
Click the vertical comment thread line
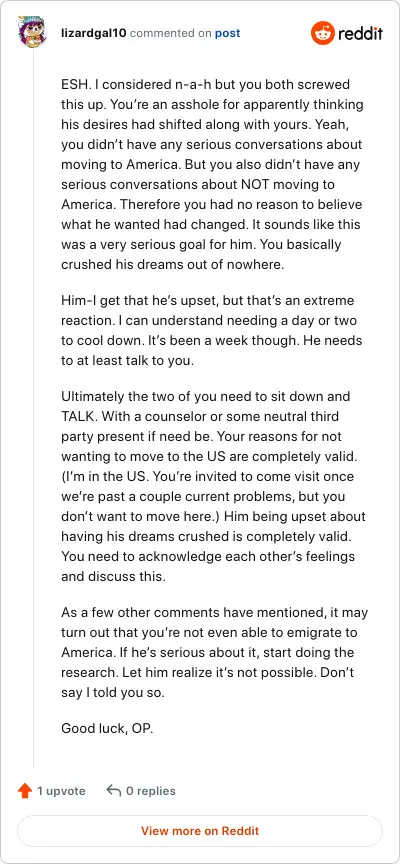coord(33,409)
